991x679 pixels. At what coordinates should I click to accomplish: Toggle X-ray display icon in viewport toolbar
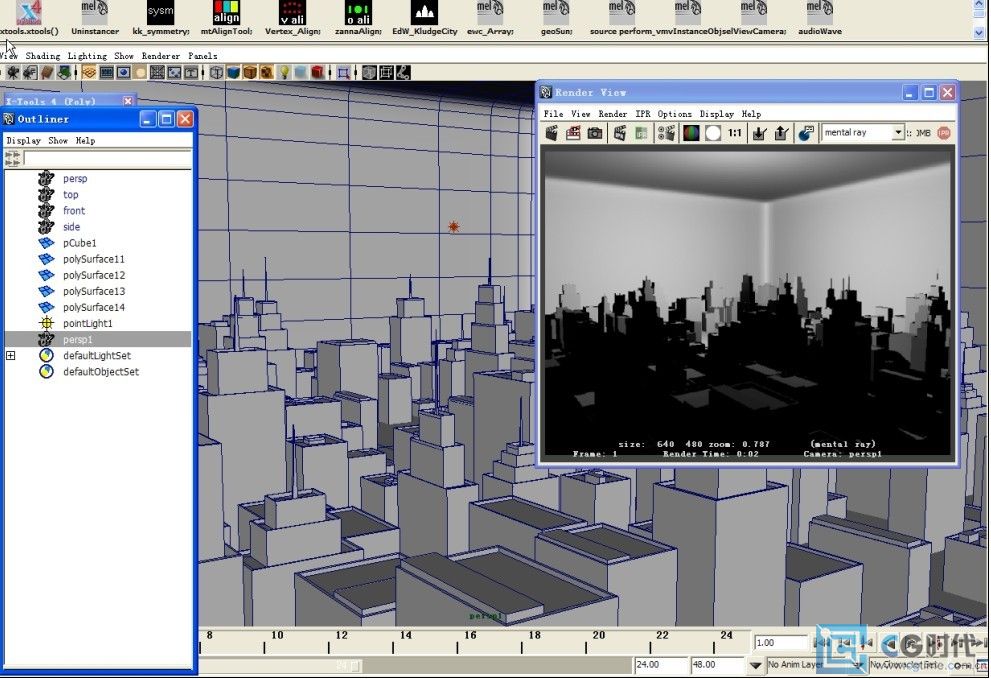(368, 73)
